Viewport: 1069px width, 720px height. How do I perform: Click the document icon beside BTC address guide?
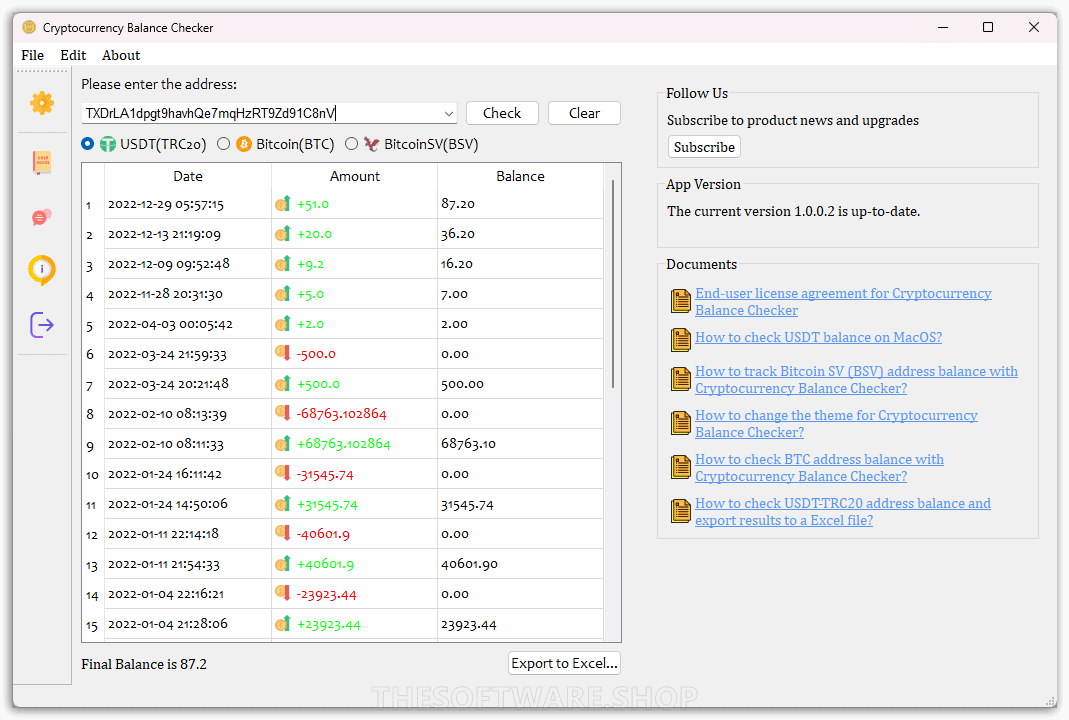680,467
